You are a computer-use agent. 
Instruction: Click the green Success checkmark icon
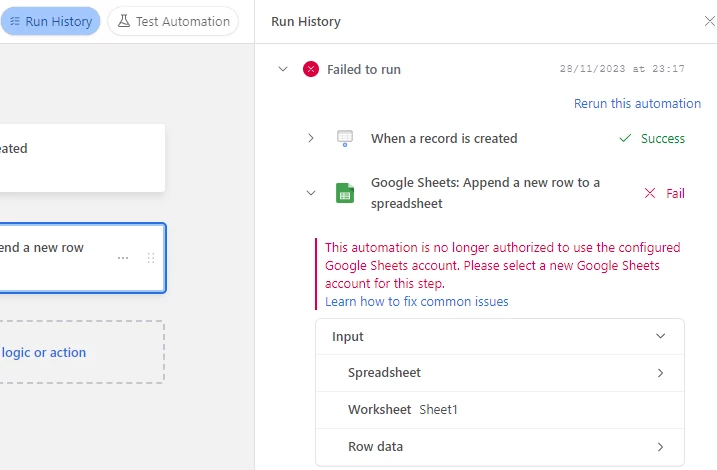click(626, 138)
